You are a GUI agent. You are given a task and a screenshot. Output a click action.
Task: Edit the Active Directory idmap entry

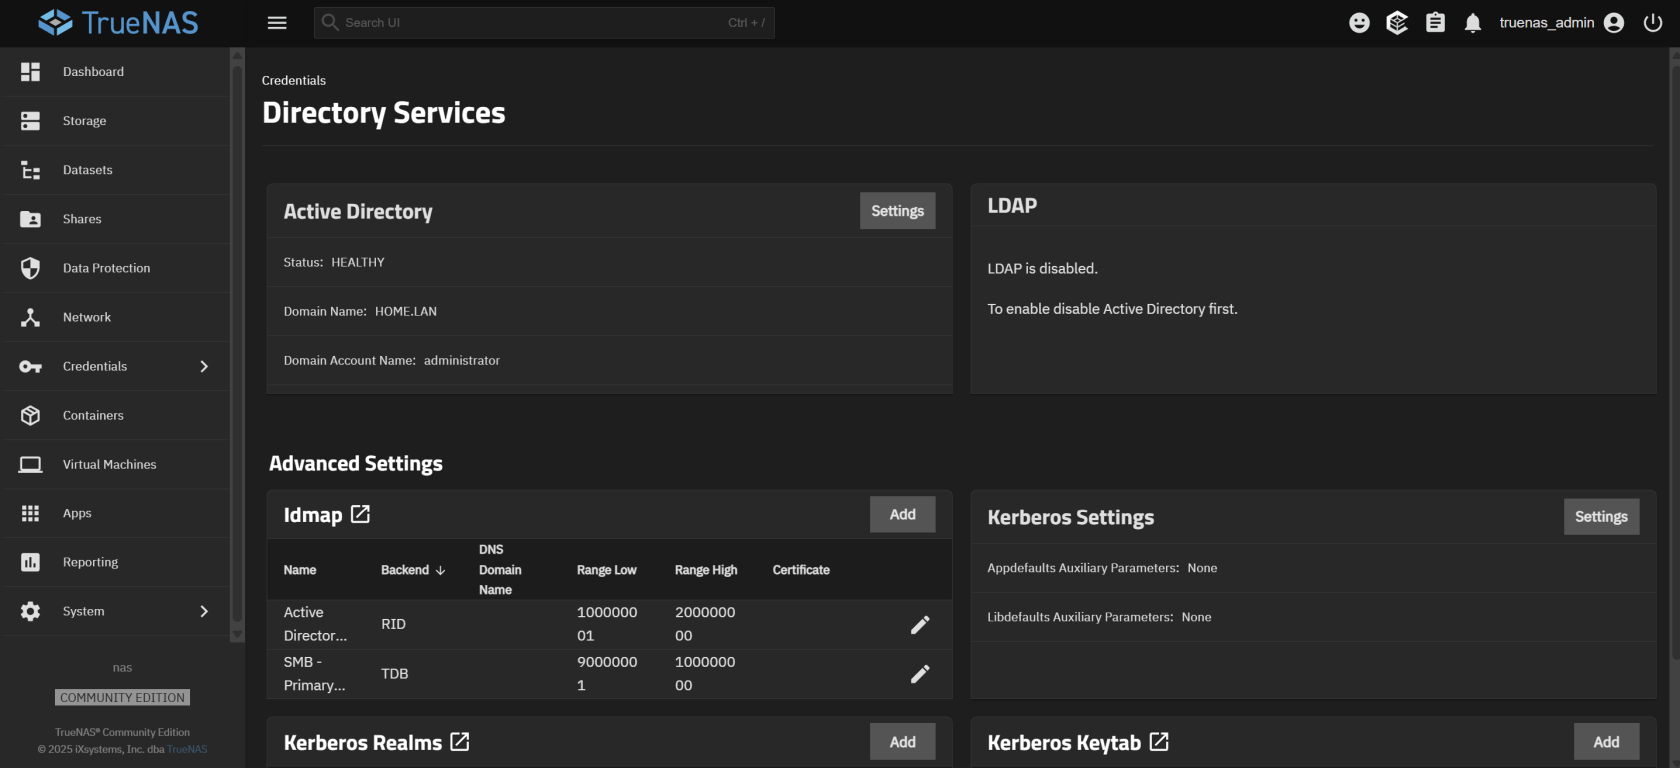pyautogui.click(x=920, y=625)
